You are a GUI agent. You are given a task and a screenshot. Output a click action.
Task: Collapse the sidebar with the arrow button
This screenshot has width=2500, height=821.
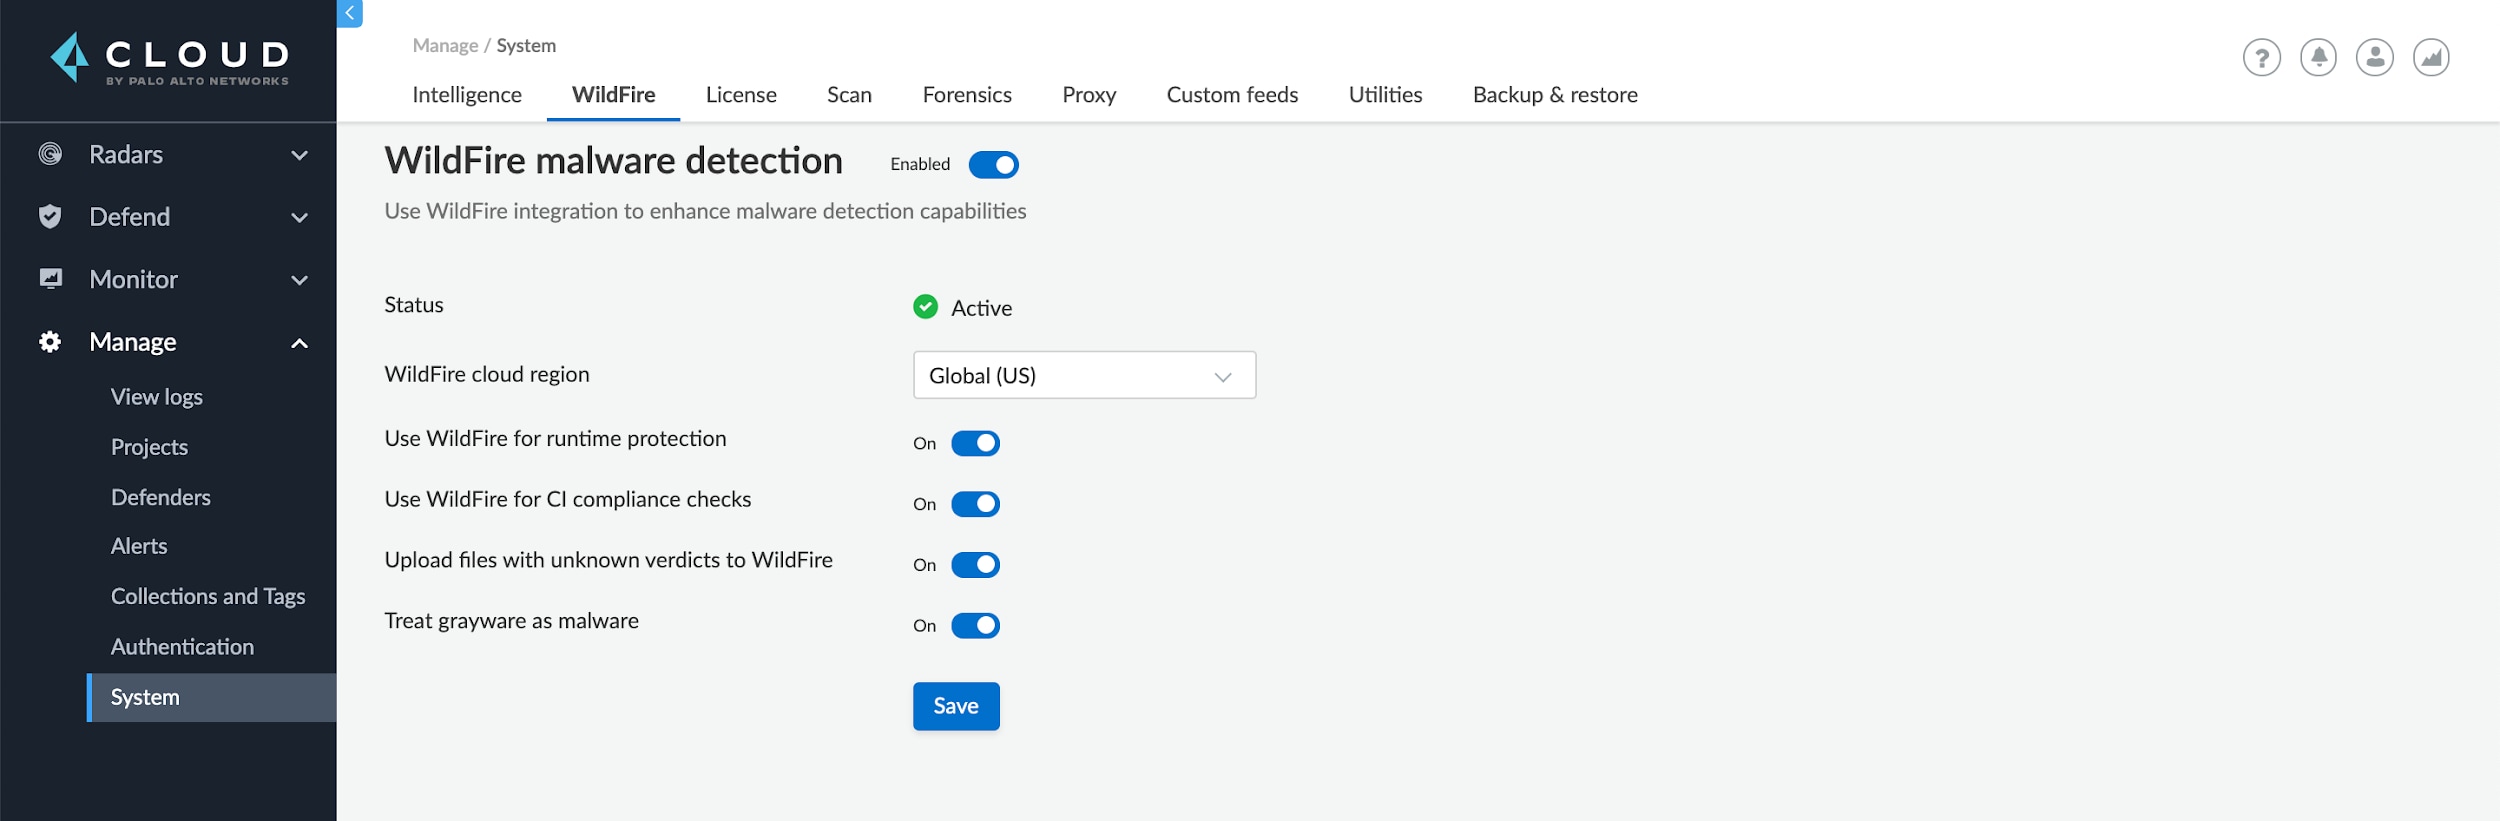(x=350, y=13)
